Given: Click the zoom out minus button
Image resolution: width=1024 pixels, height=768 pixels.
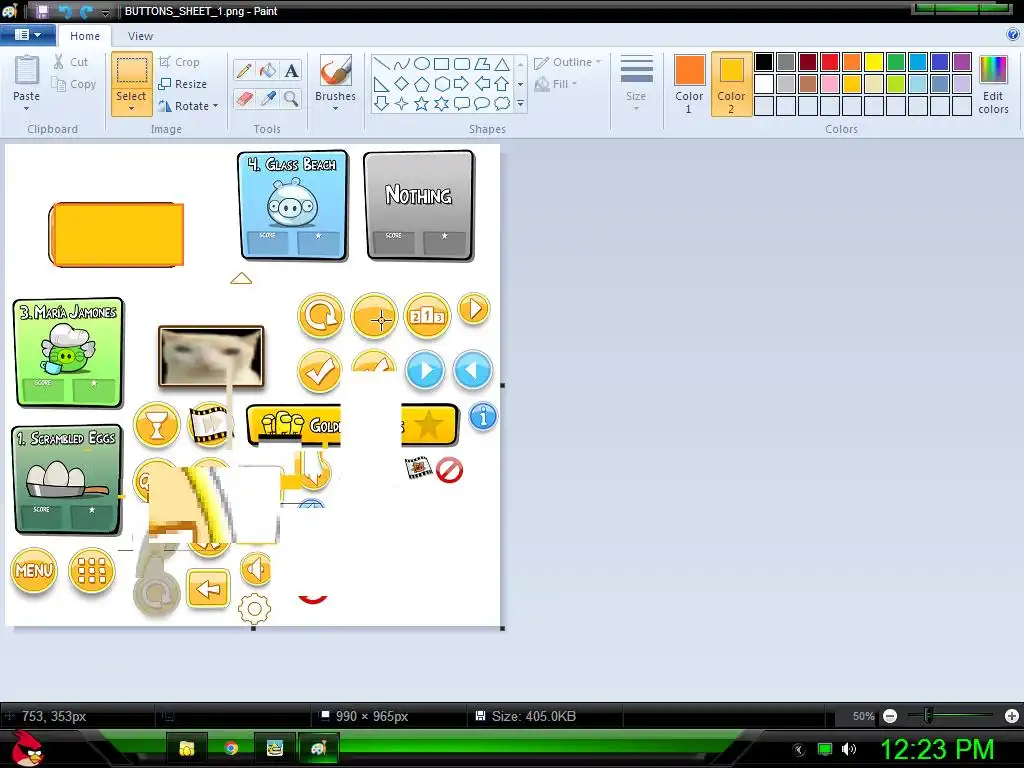Looking at the screenshot, I should coord(889,716).
